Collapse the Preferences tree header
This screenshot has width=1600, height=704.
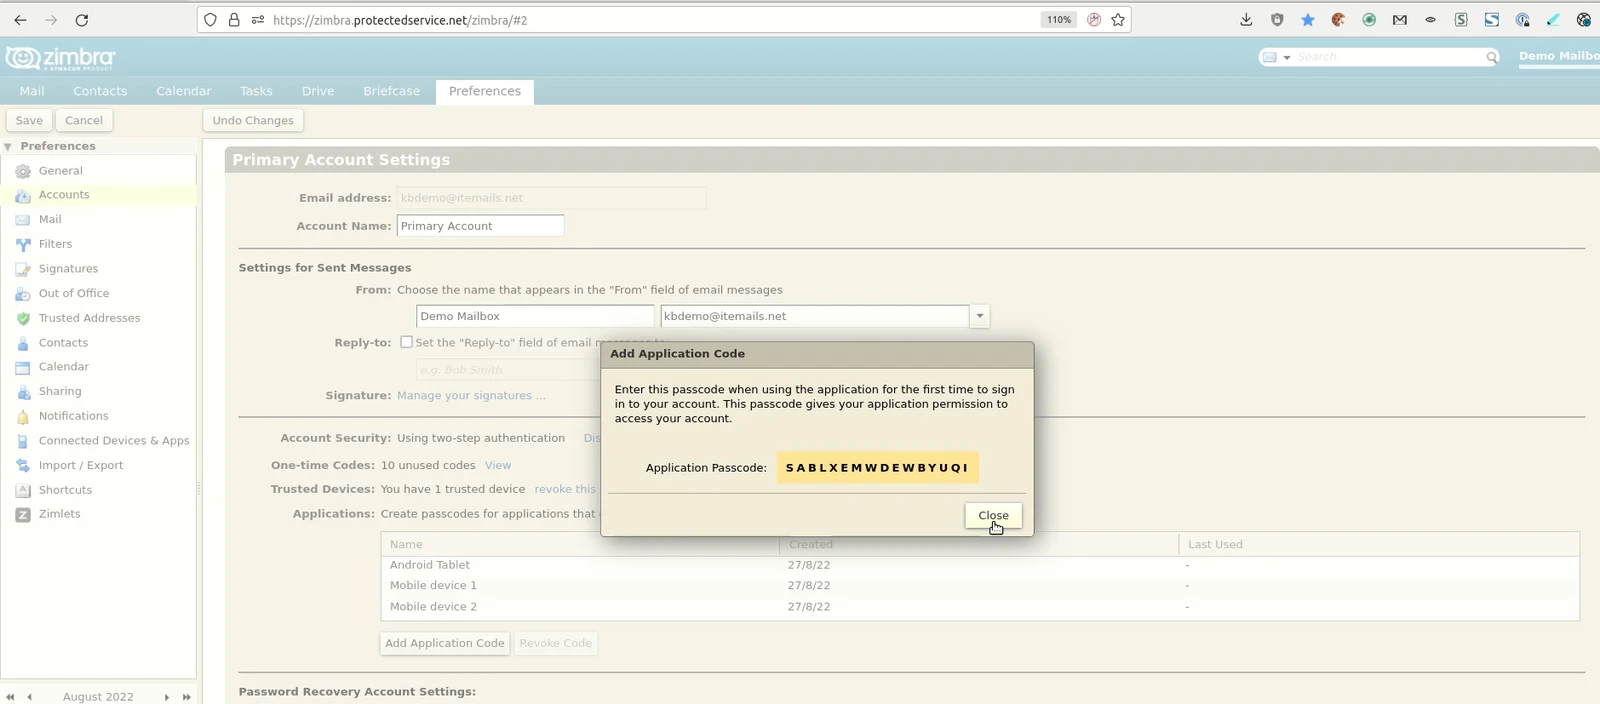(x=8, y=146)
